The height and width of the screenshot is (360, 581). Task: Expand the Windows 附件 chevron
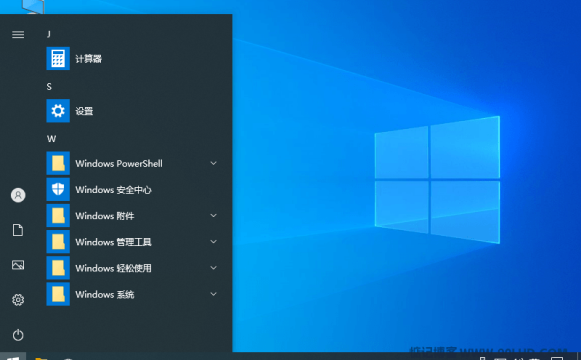click(x=213, y=215)
